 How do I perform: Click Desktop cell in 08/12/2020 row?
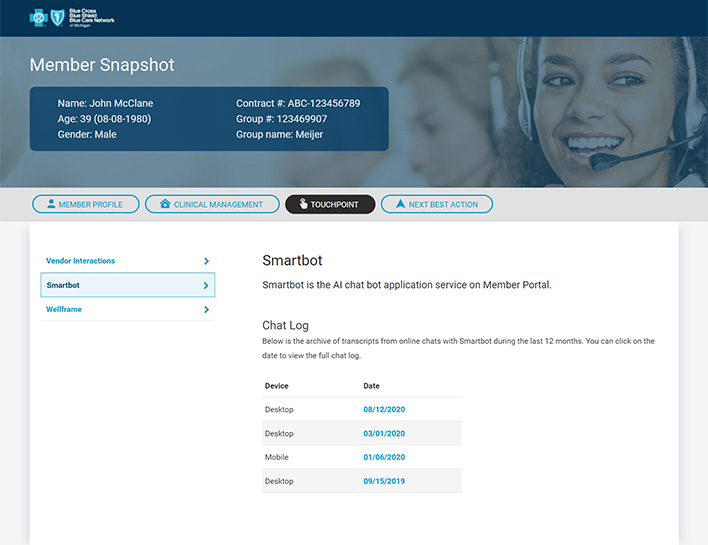click(x=279, y=410)
